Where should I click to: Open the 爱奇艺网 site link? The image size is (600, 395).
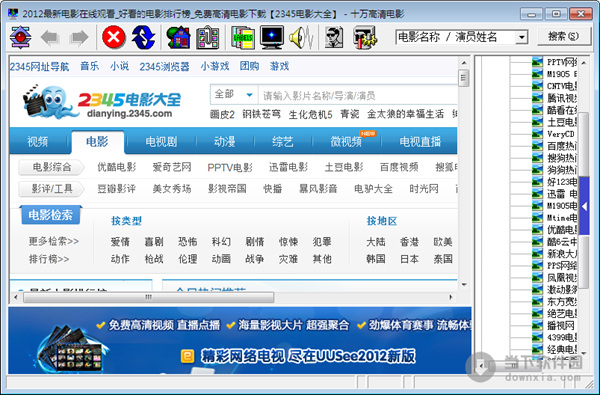pyautogui.click(x=172, y=167)
